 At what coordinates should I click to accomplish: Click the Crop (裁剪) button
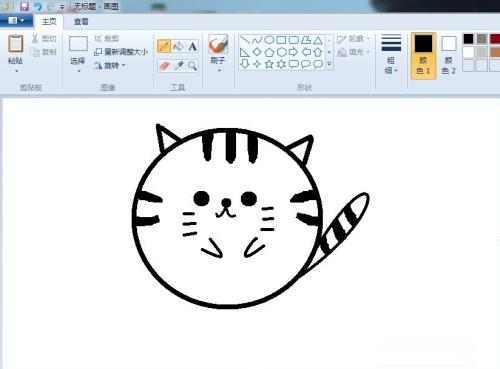click(106, 39)
